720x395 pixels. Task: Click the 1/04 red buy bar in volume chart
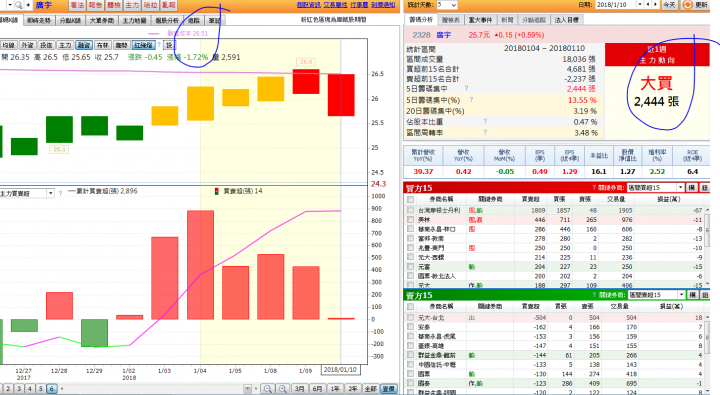[200, 265]
